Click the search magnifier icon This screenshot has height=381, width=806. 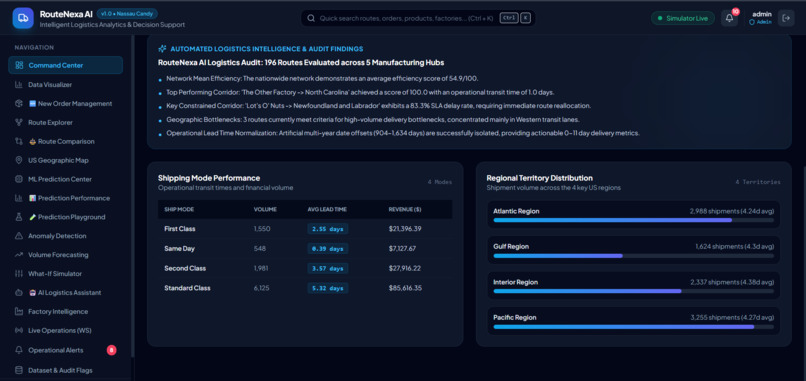[311, 18]
